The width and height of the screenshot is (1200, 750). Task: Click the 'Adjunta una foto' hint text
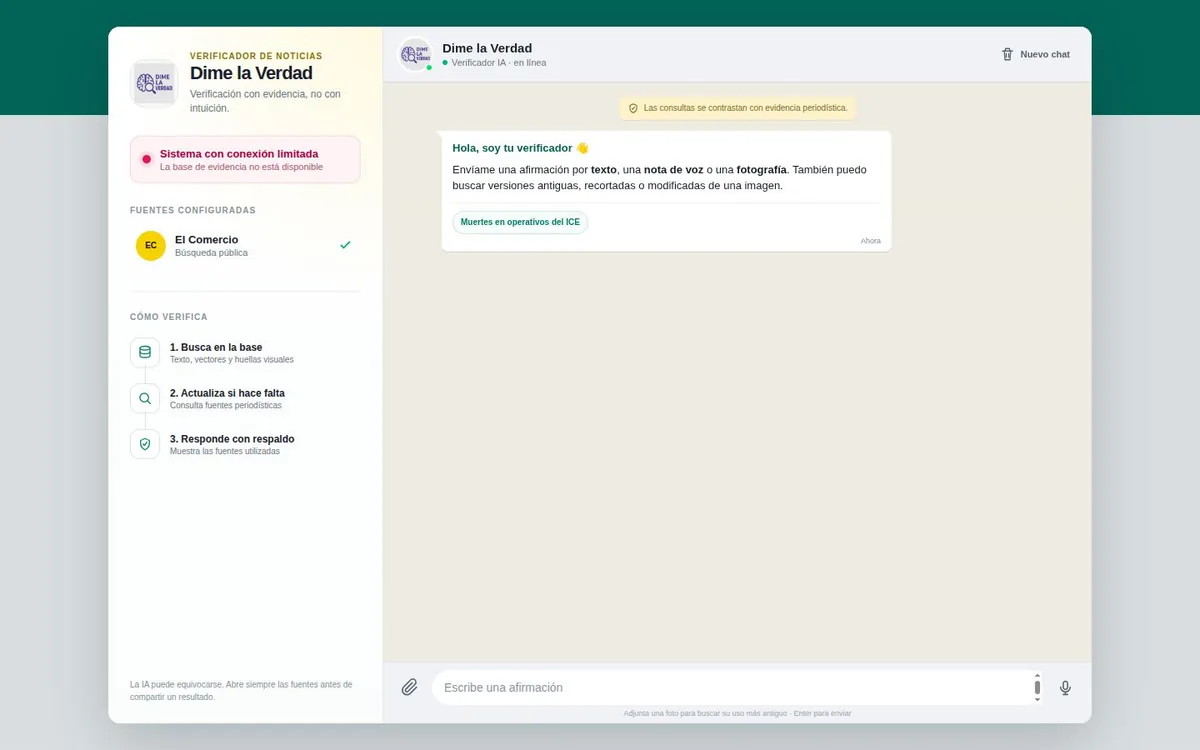(737, 713)
